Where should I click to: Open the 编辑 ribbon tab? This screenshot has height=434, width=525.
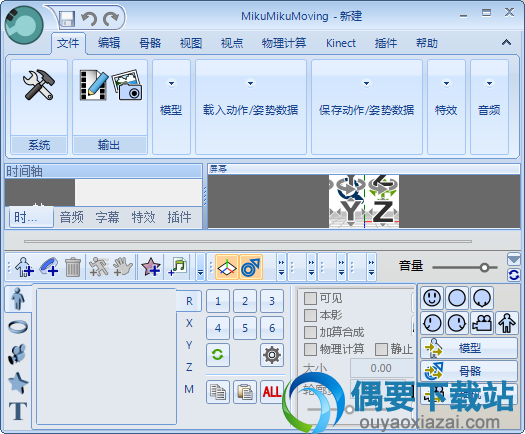pos(109,43)
